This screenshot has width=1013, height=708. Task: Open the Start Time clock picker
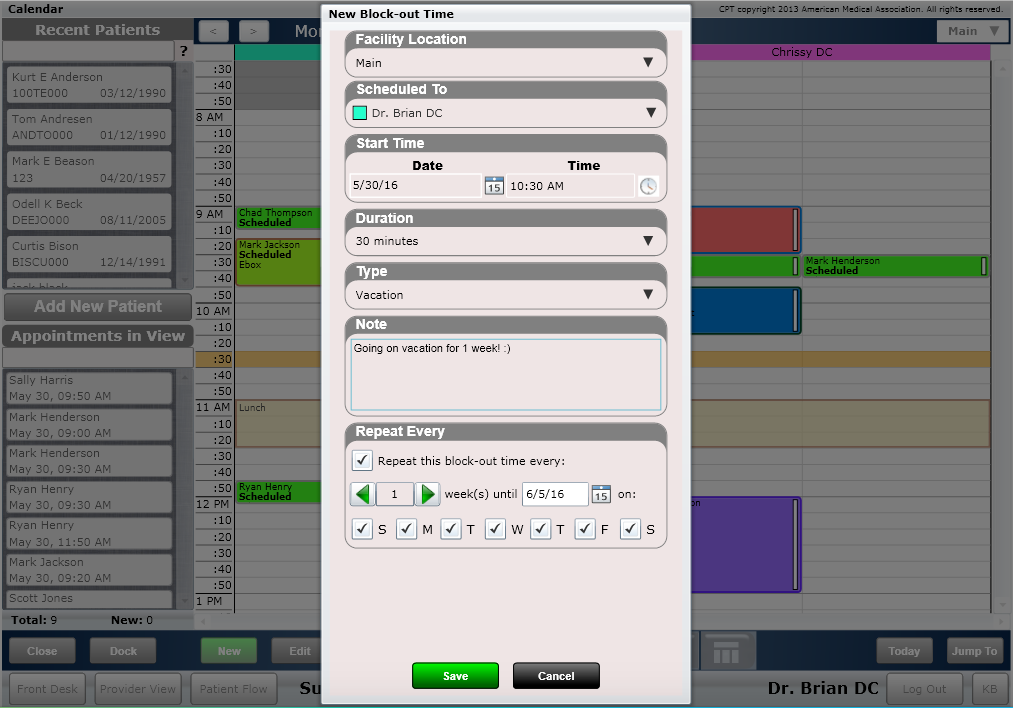[x=648, y=186]
